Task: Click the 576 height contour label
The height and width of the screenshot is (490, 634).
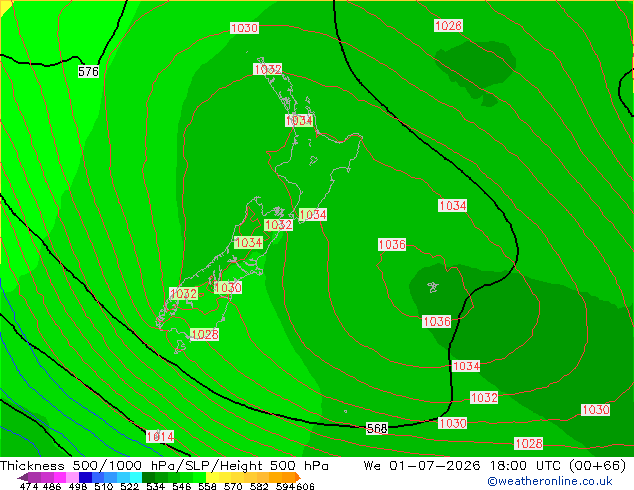Action: pyautogui.click(x=88, y=72)
